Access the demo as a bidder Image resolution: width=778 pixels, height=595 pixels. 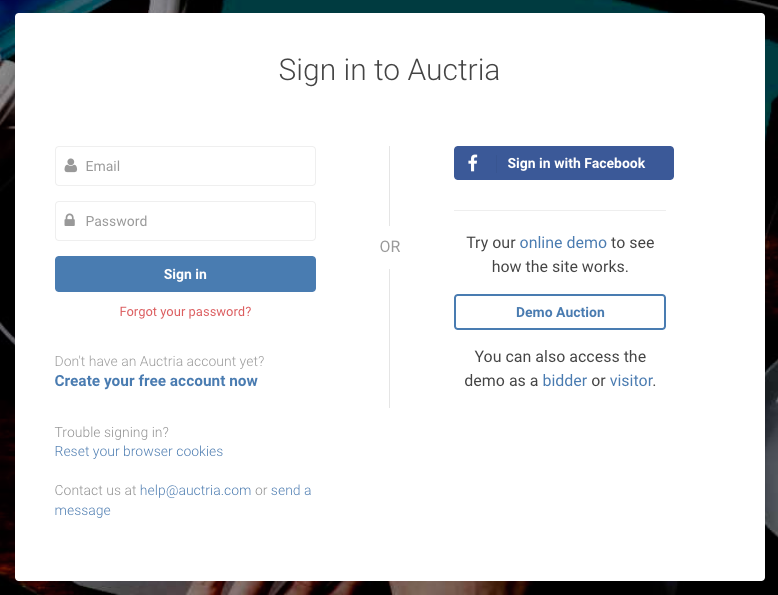565,381
